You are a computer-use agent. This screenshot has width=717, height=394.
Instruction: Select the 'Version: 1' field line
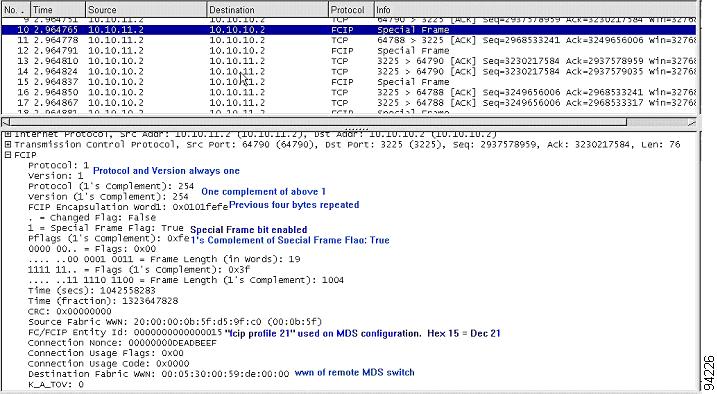[x=55, y=176]
